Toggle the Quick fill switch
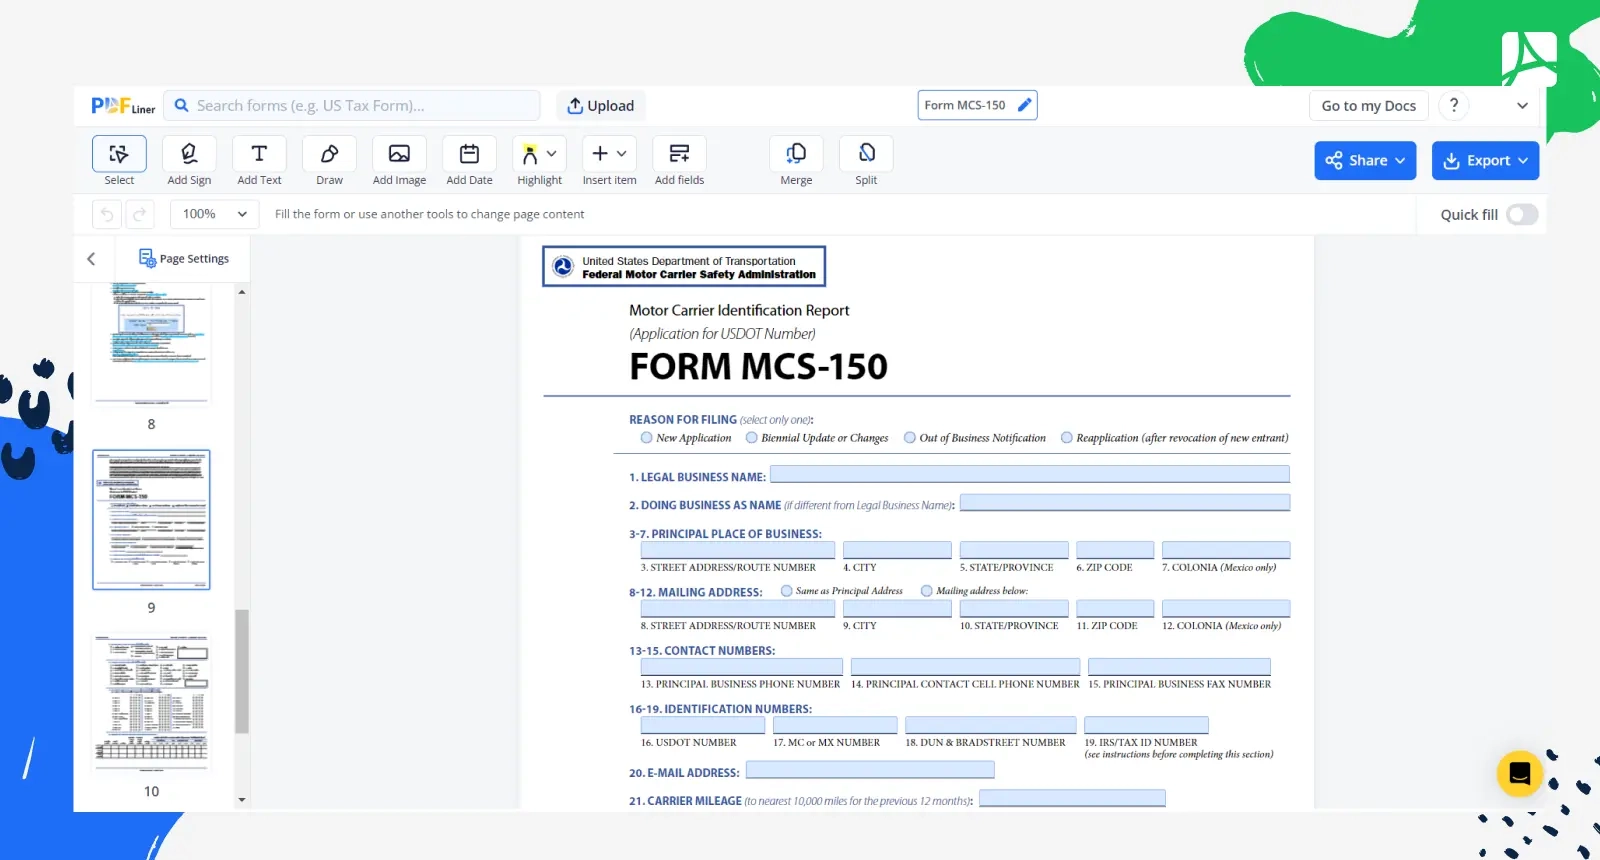Viewport: 1600px width, 860px height. tap(1522, 214)
